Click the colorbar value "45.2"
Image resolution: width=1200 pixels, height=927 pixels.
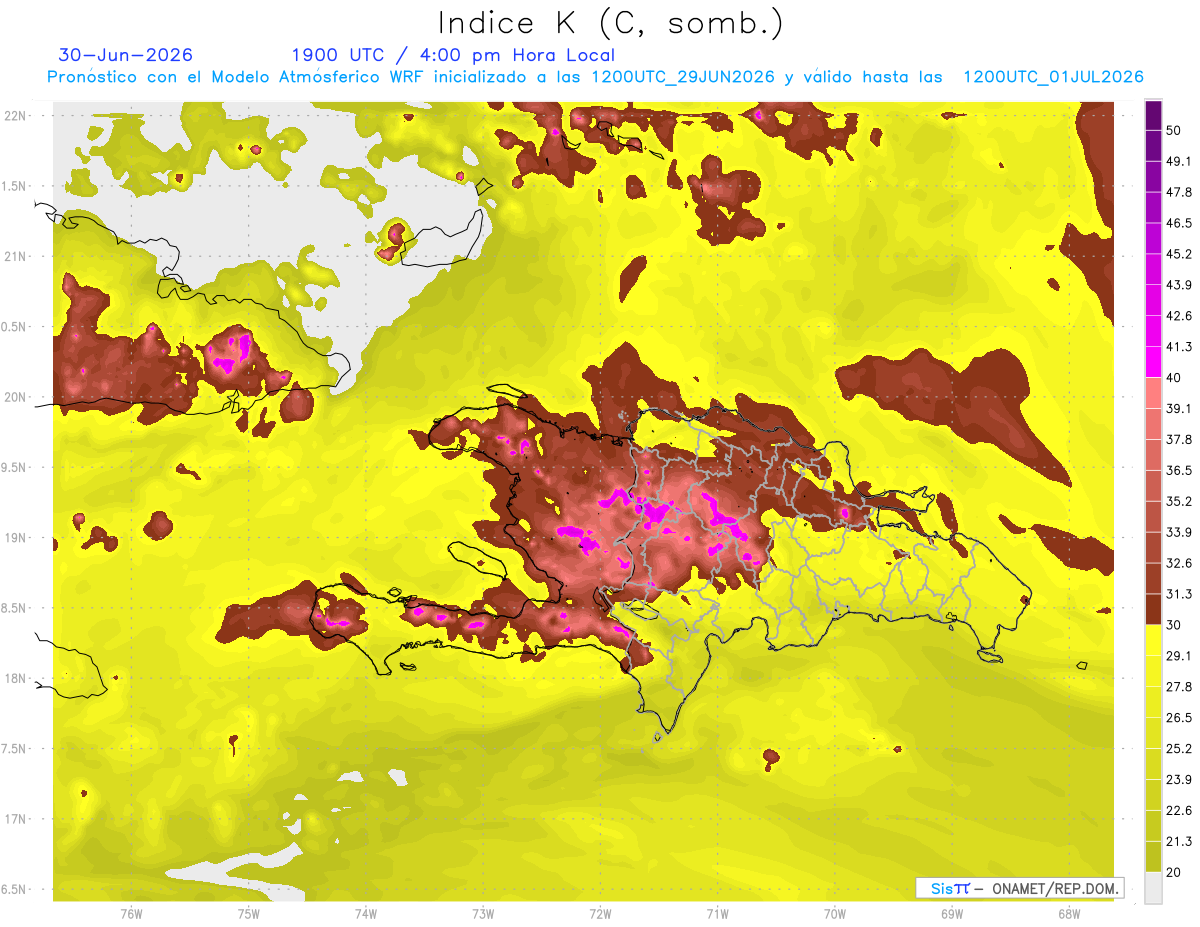click(x=1179, y=254)
